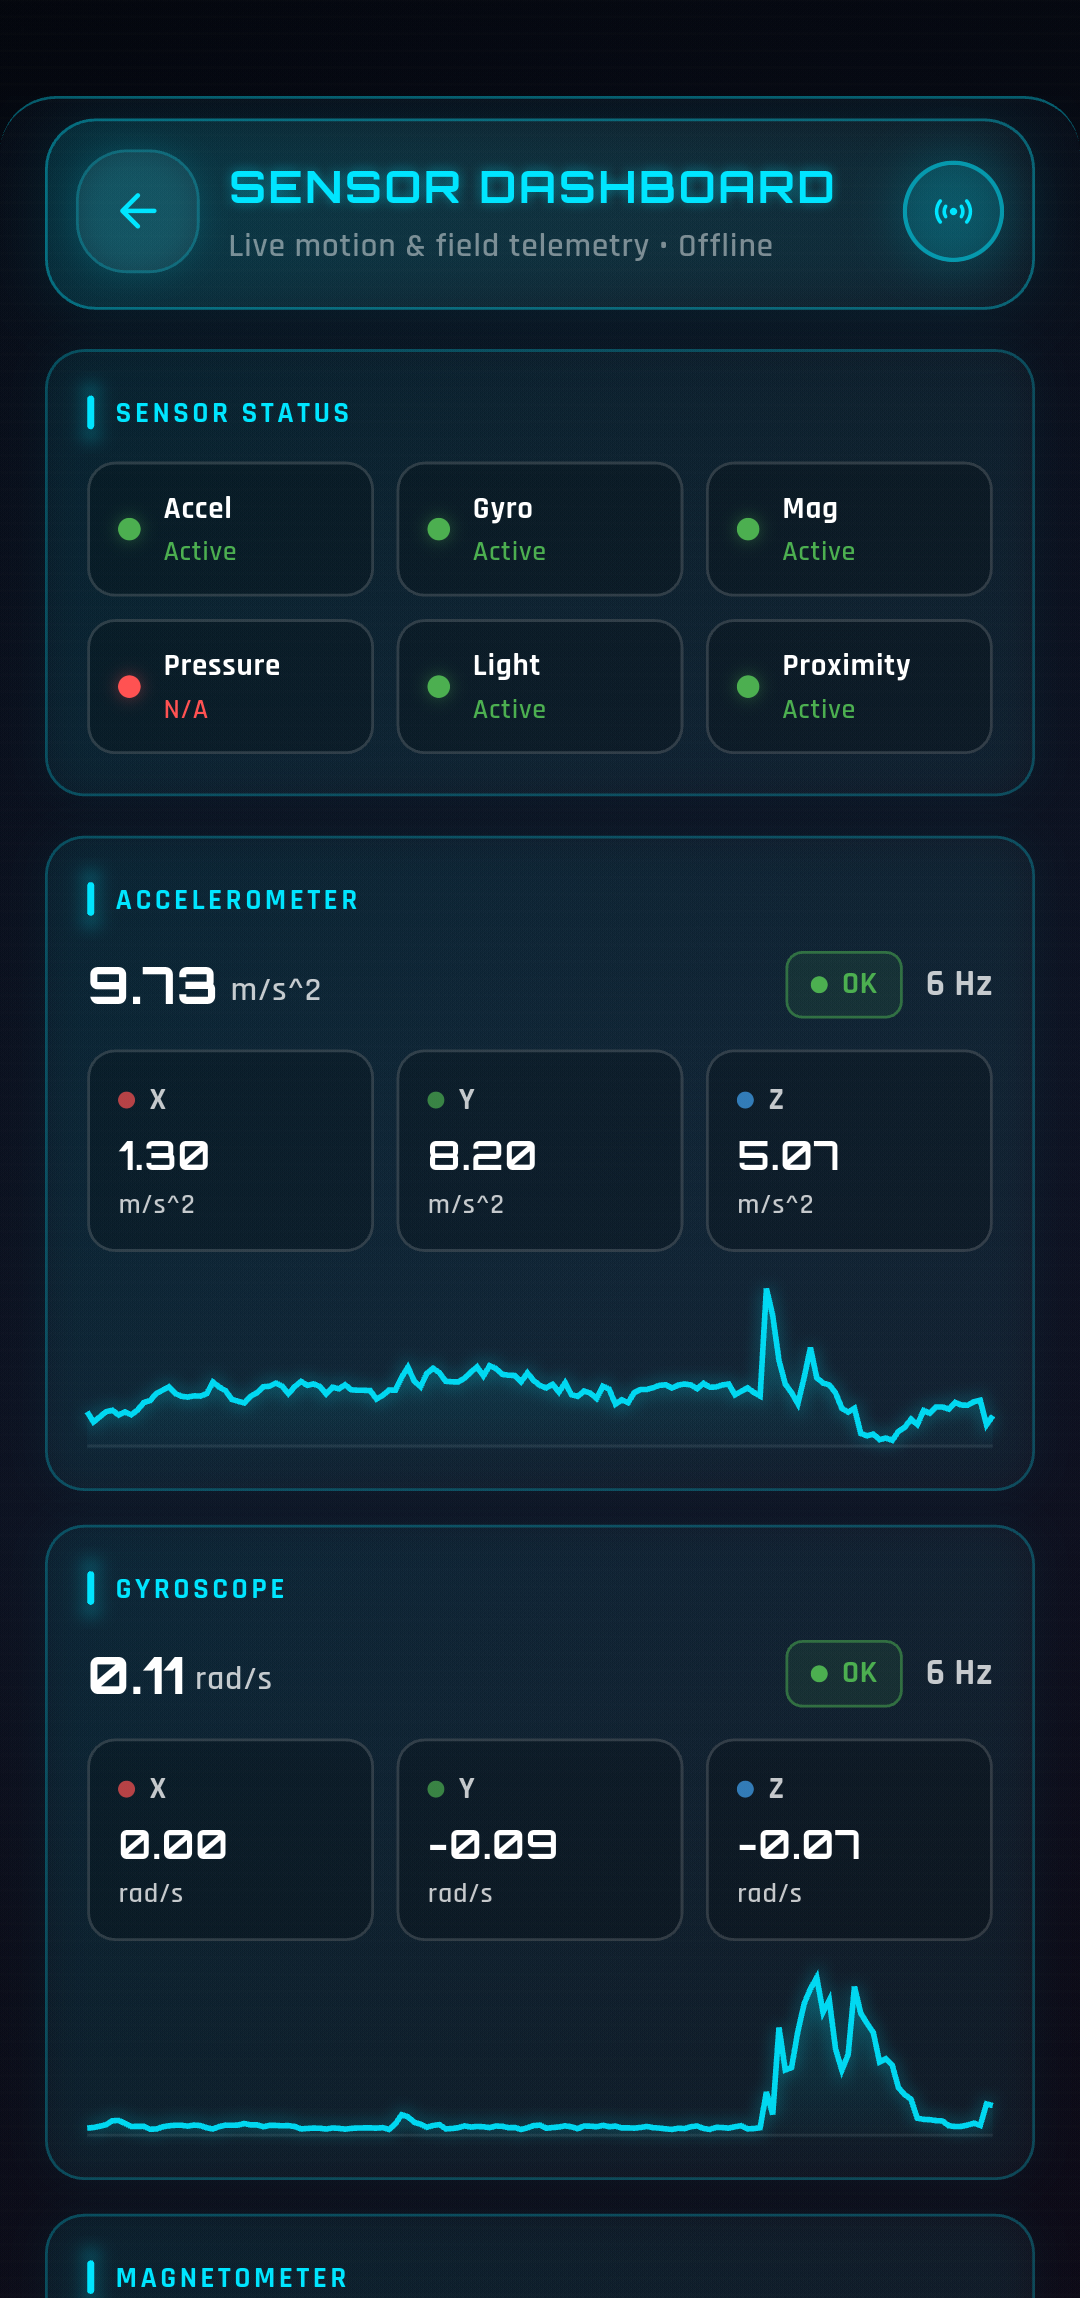Tap the red X axis dot in Accelerometer
Viewport: 1080px width, 2298px height.
[x=127, y=1099]
